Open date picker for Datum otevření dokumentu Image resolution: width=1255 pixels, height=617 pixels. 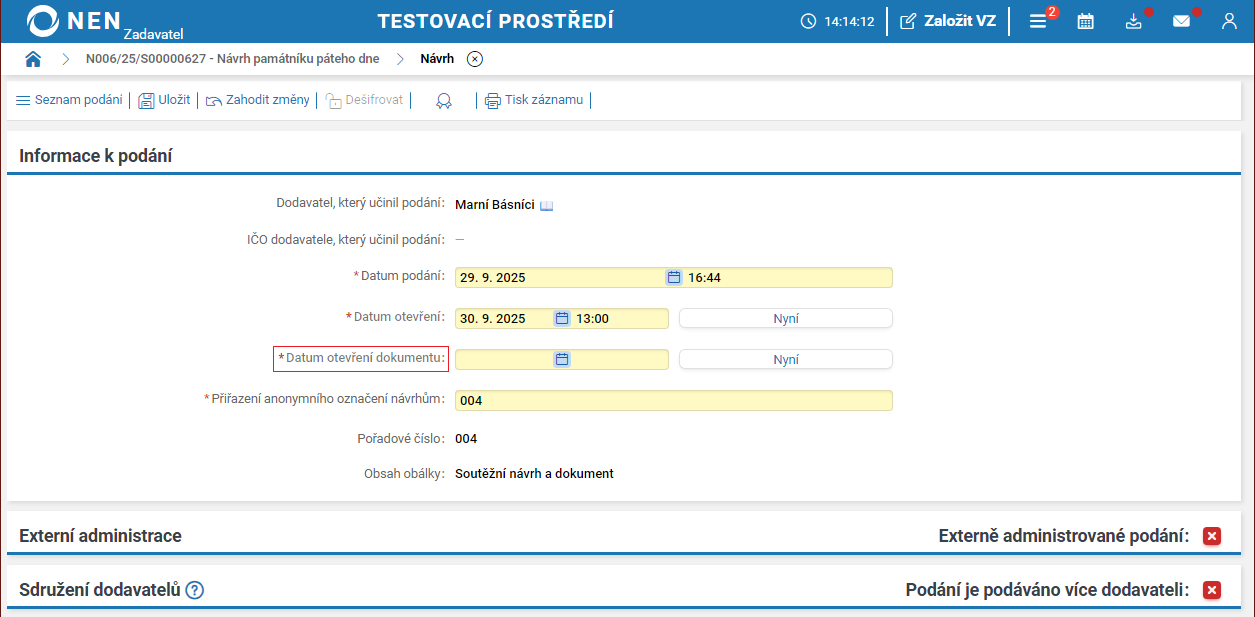pos(562,359)
